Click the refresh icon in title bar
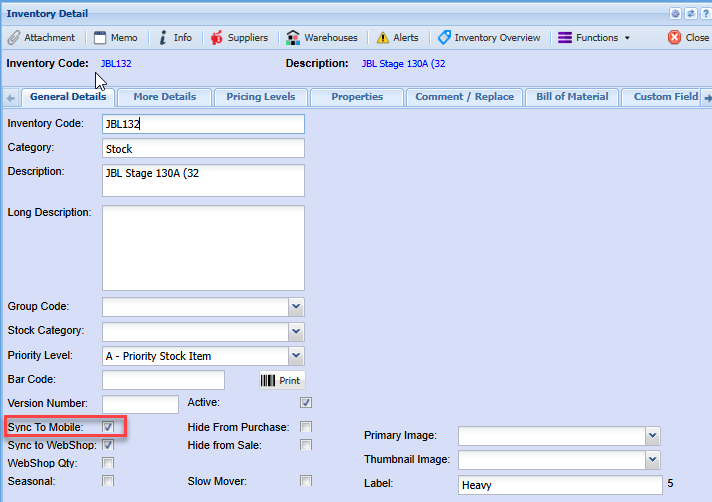 click(691, 14)
